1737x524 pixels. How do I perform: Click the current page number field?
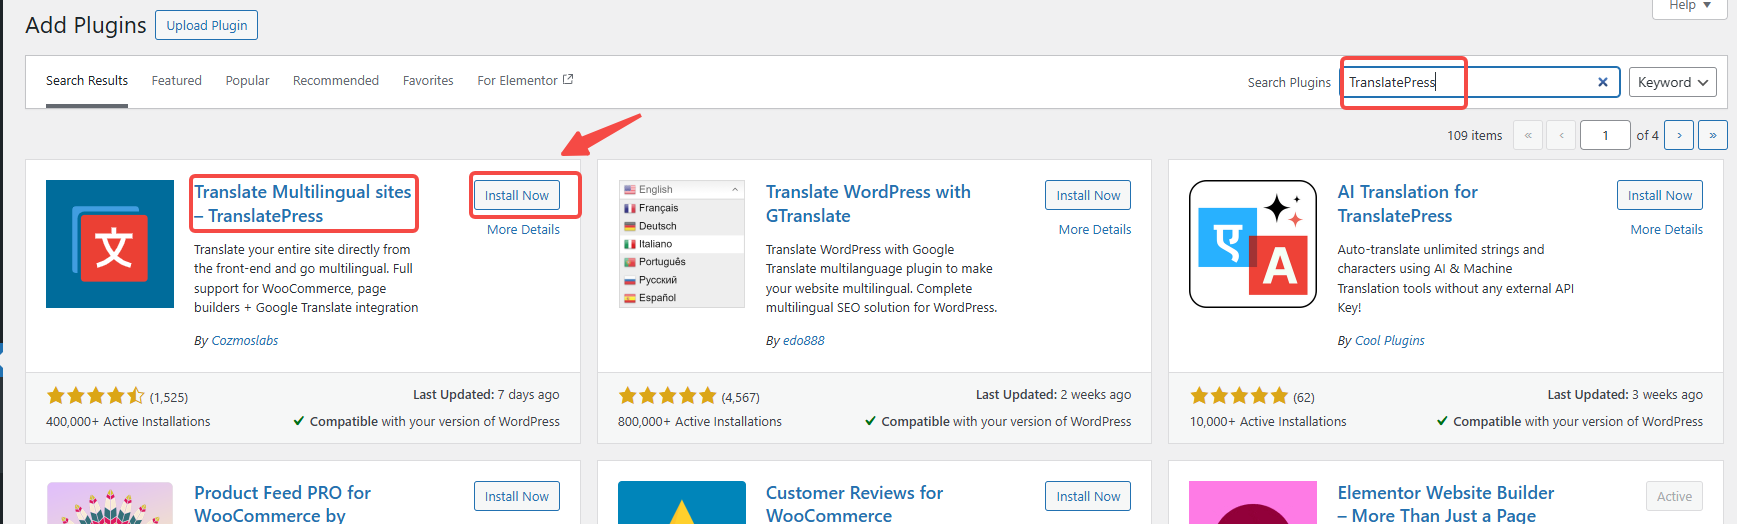pos(1604,135)
